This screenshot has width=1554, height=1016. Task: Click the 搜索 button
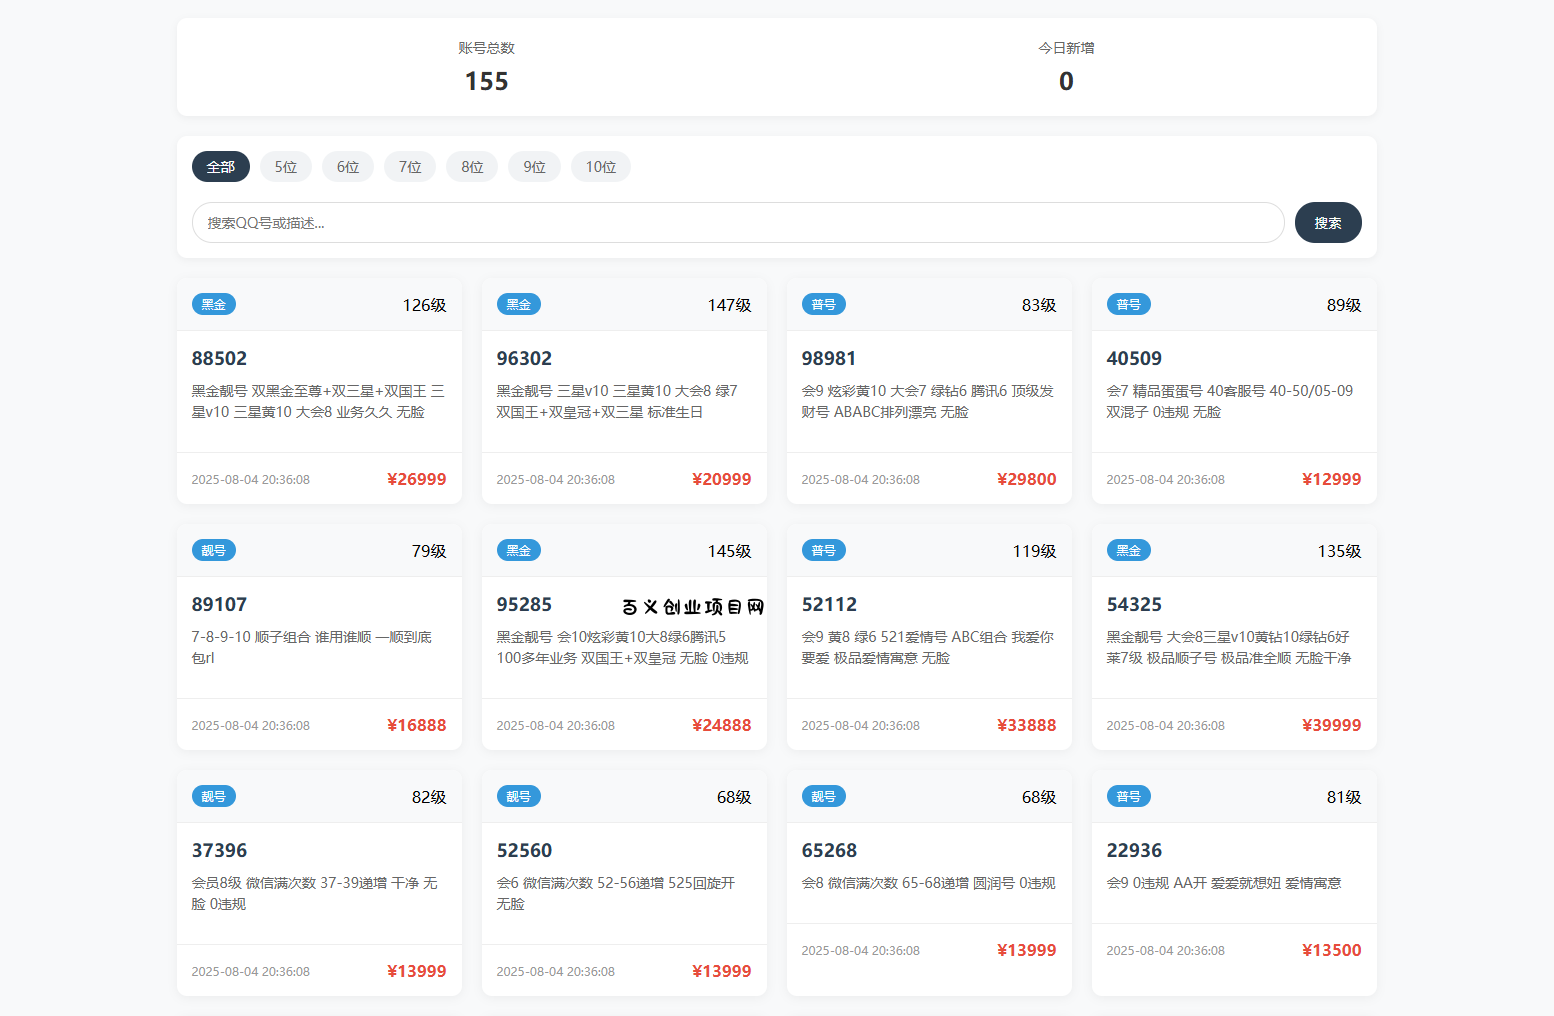[1328, 223]
